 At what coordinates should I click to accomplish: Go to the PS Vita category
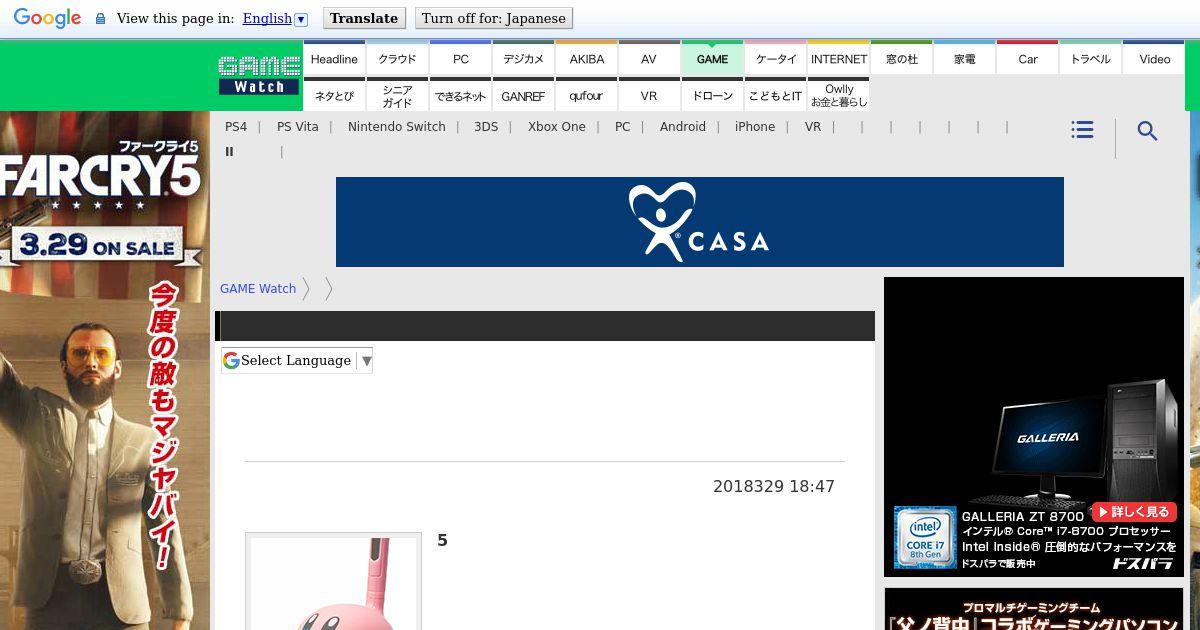pos(298,127)
